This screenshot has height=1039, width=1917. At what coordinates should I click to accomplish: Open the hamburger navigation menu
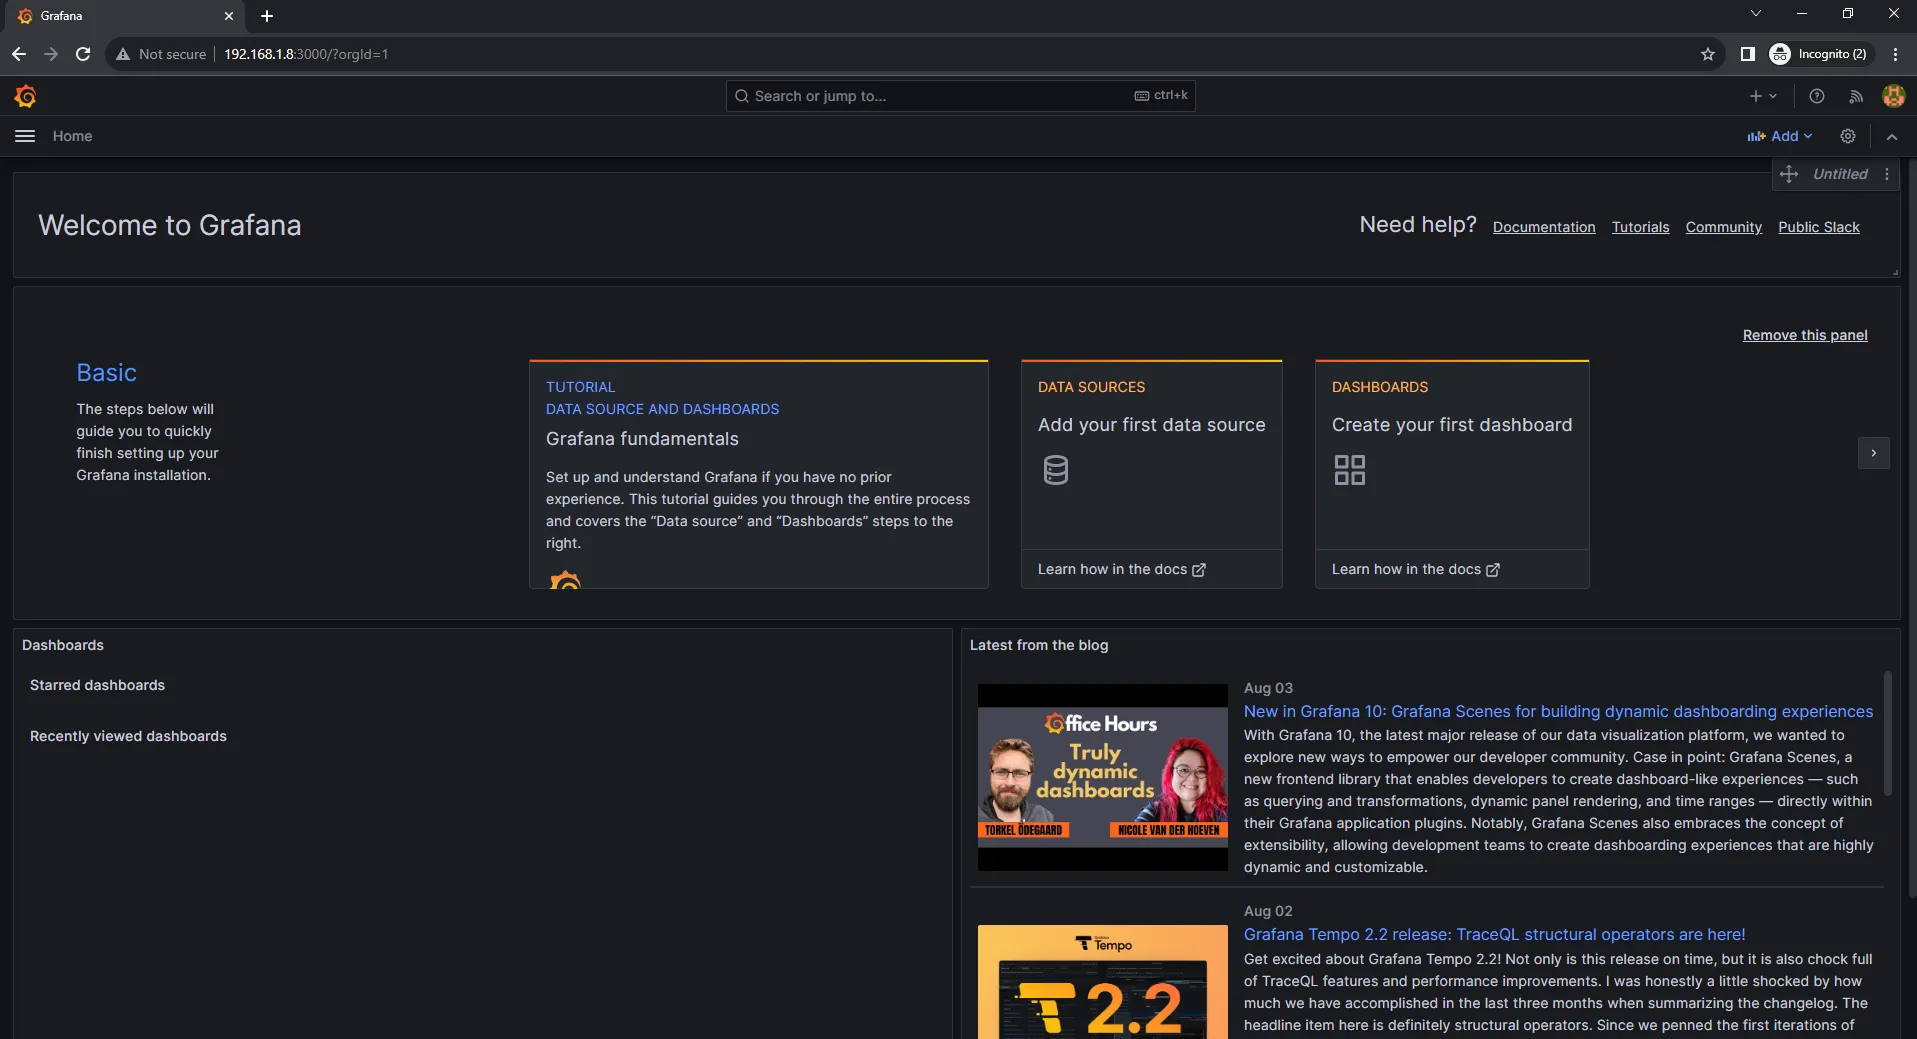coord(25,136)
